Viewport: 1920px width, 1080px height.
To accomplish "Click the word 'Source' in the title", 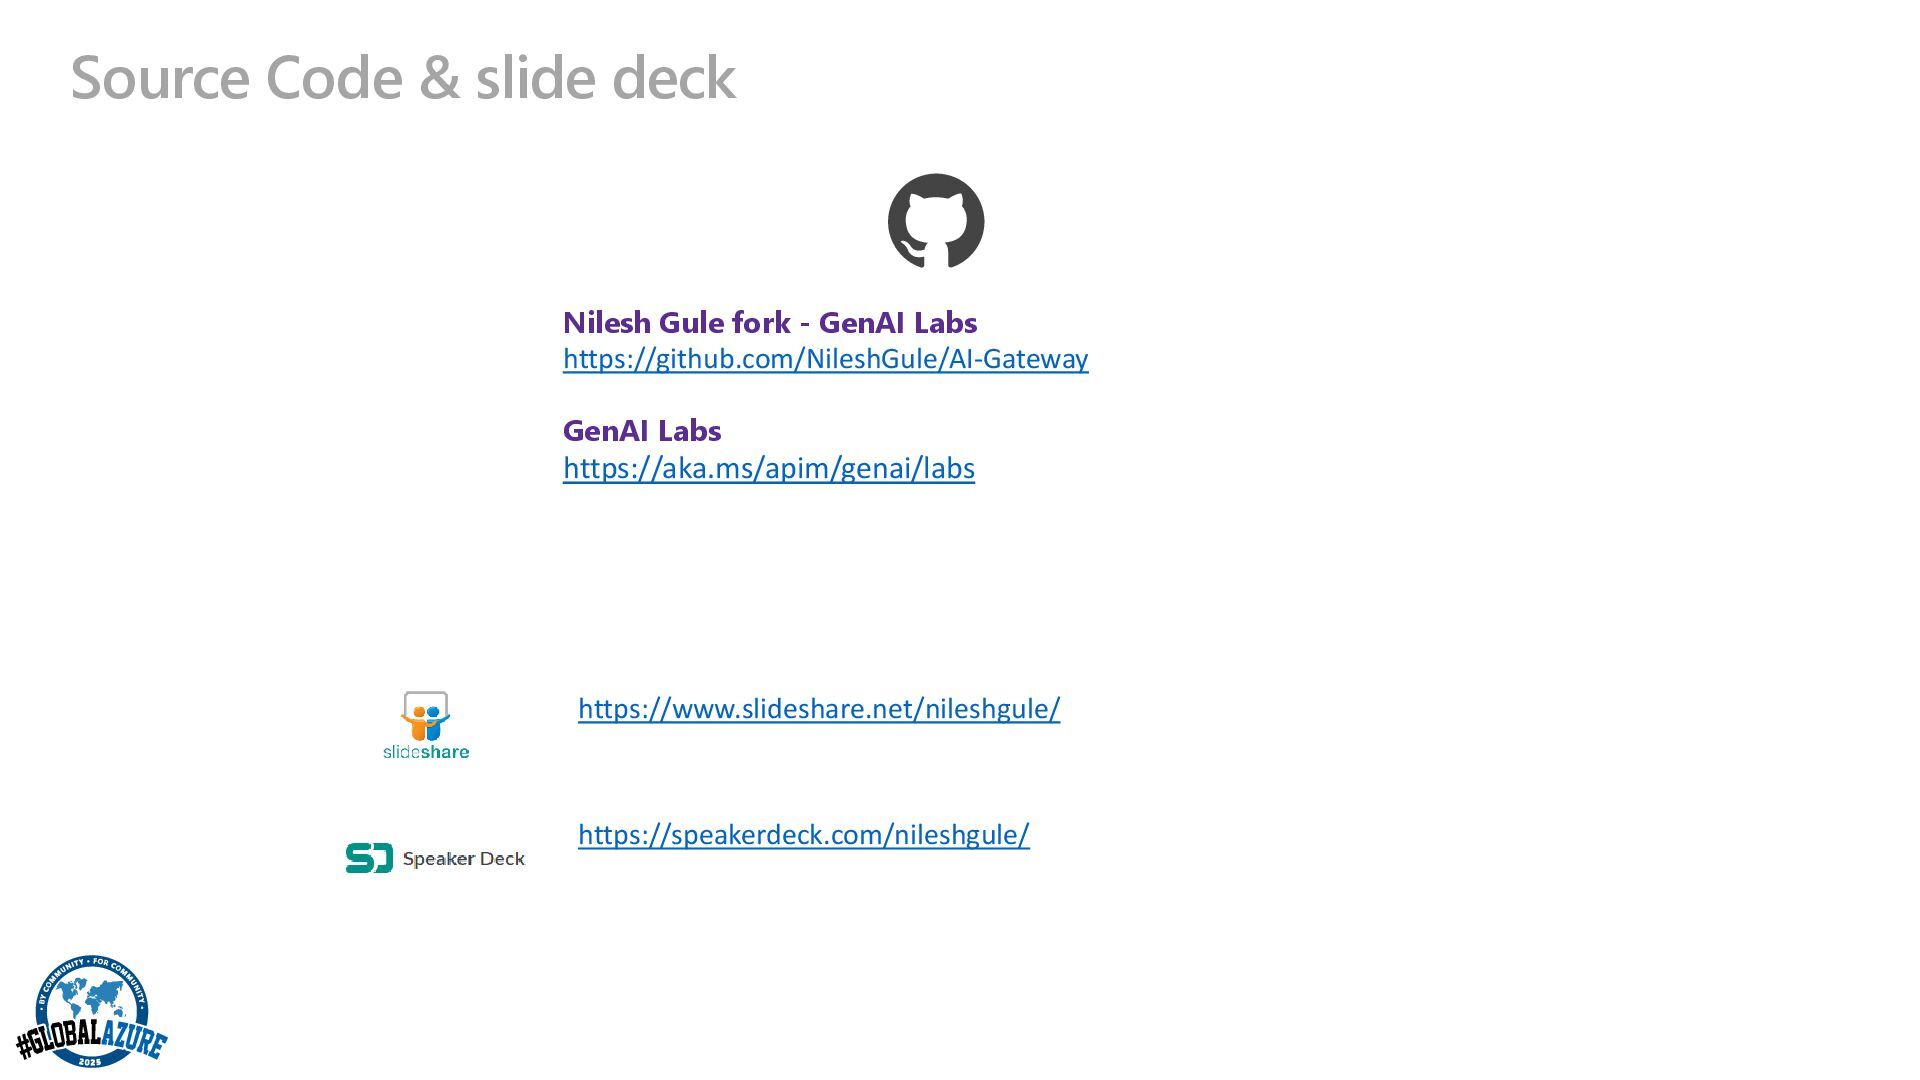I will click(x=160, y=78).
